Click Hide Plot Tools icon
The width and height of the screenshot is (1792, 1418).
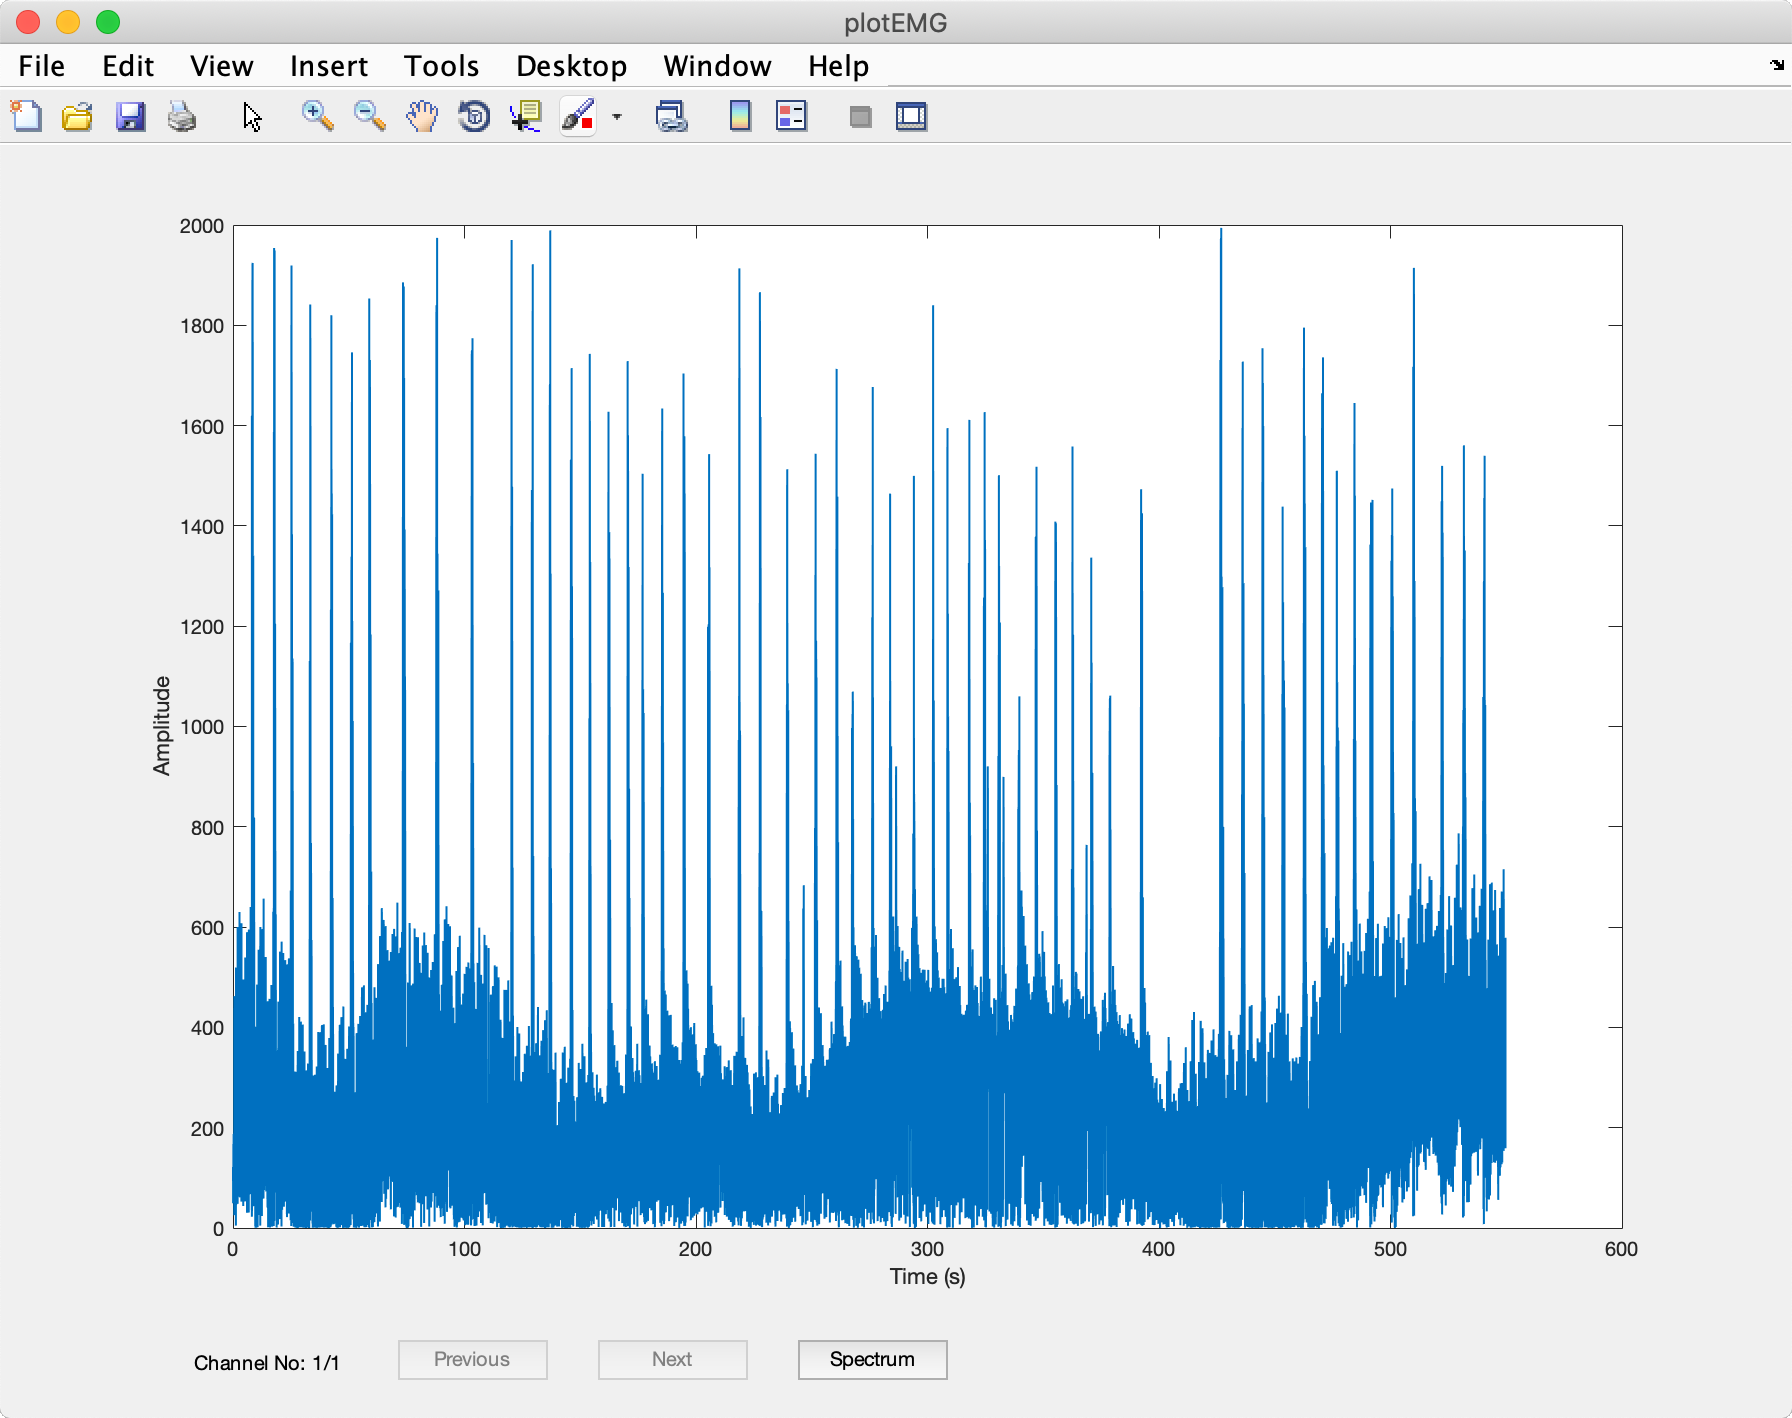pos(860,117)
